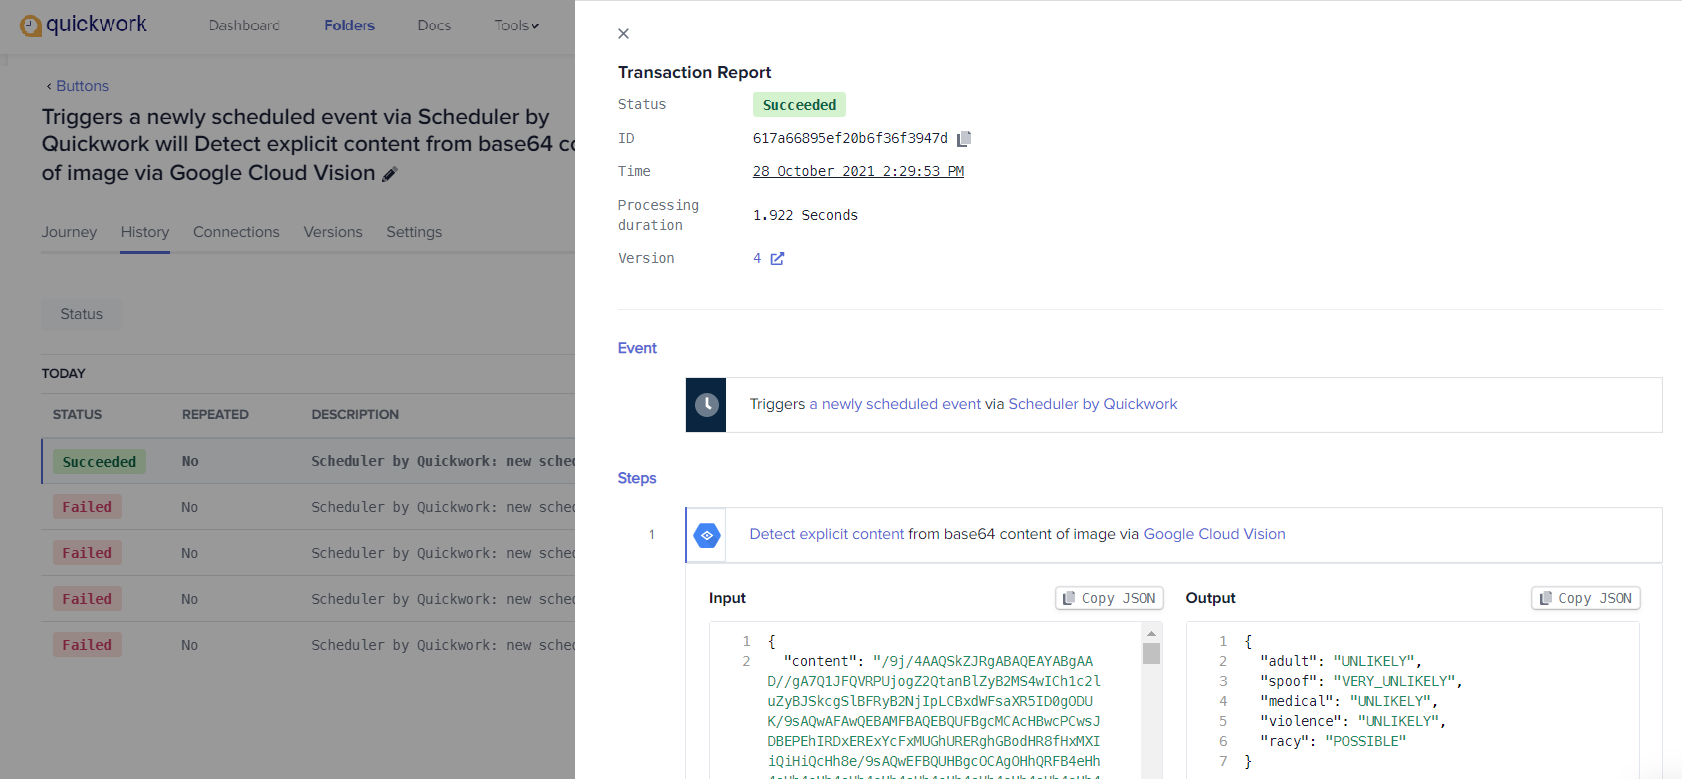1682x779 pixels.
Task: Open the Settings tab
Action: point(414,232)
